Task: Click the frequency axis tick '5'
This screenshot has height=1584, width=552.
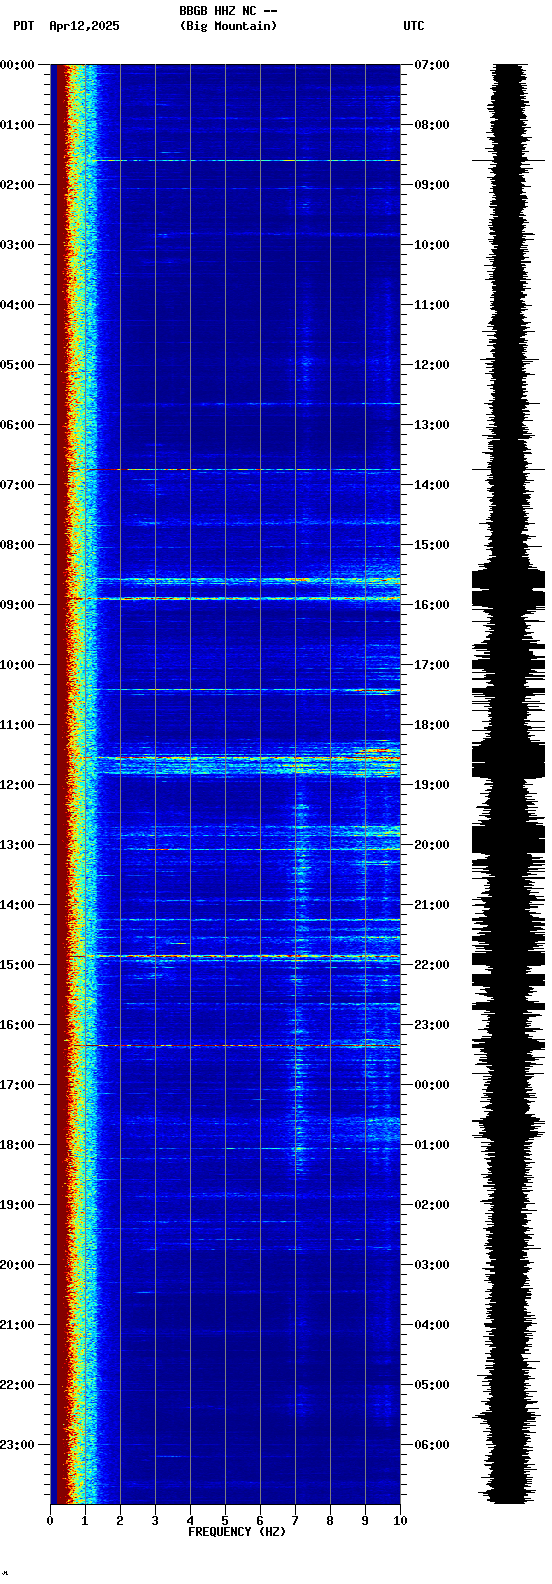Action: [225, 1521]
